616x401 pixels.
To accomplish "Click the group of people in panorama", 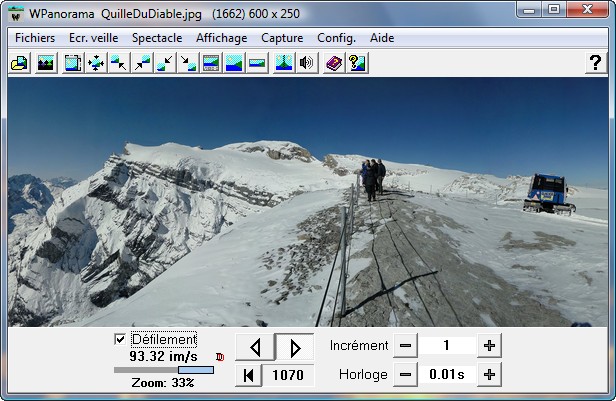I will [x=374, y=179].
